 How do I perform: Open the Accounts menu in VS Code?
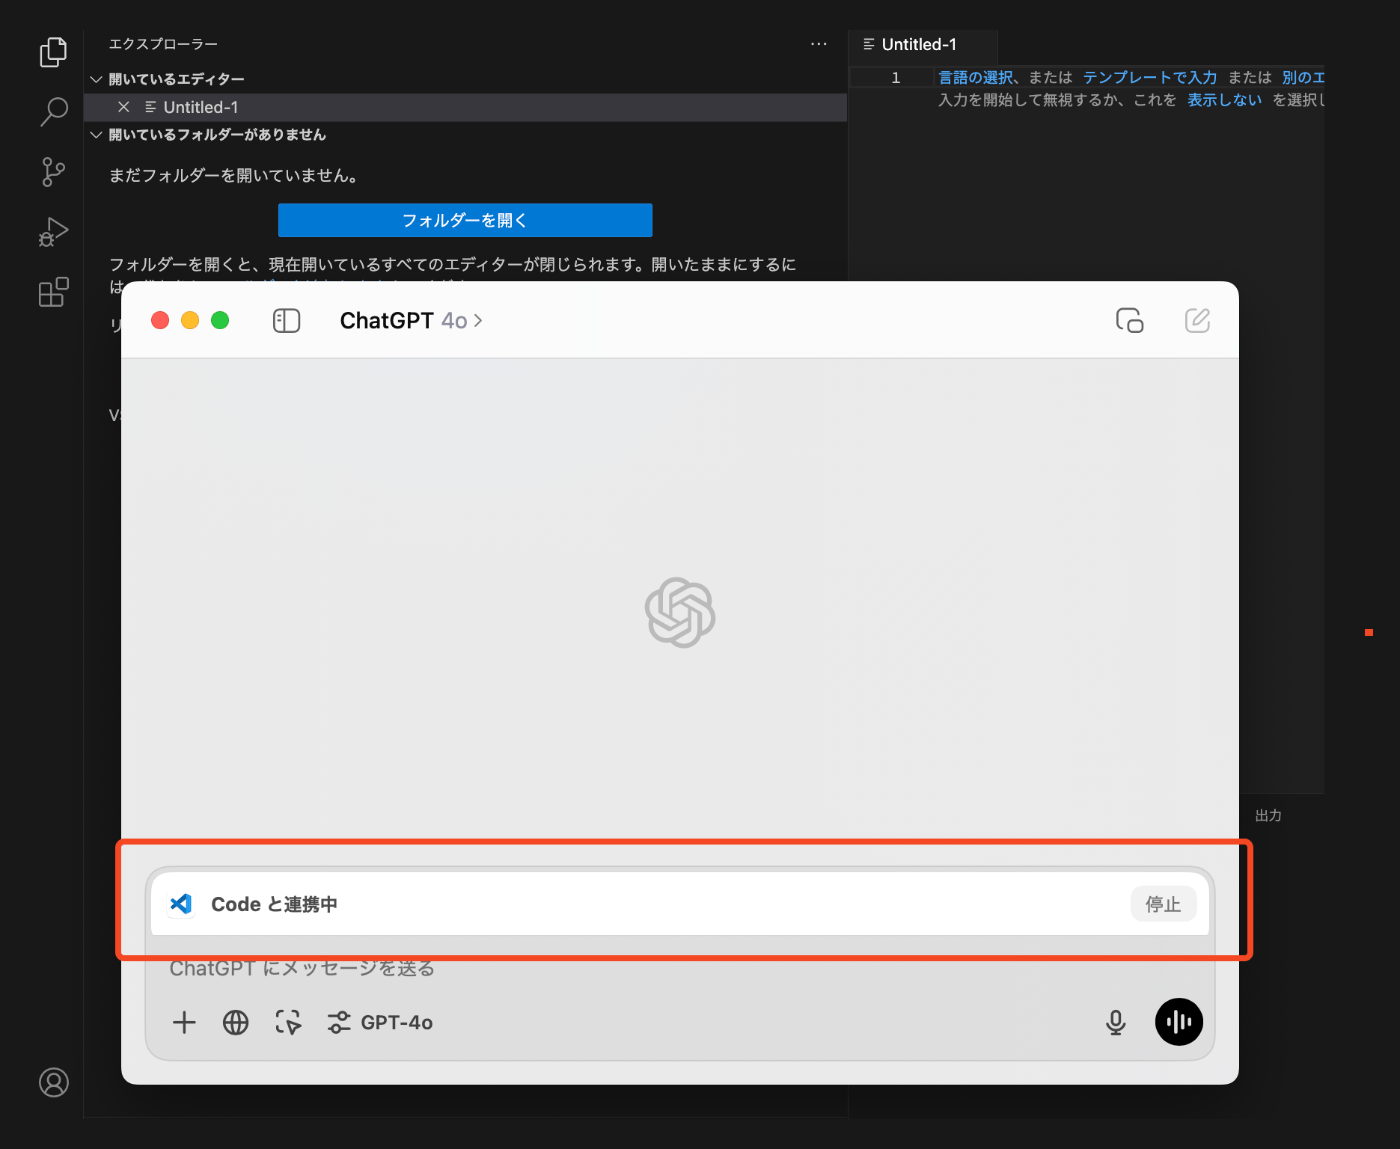[53, 1082]
